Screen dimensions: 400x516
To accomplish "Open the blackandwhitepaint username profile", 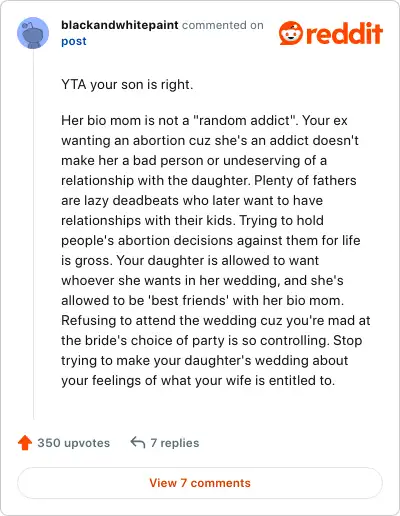I will coord(120,25).
